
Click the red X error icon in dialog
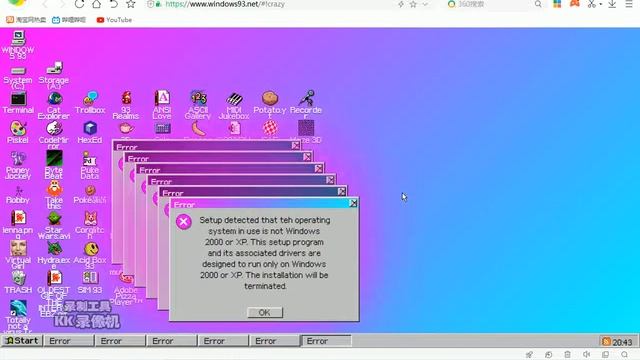[184, 222]
